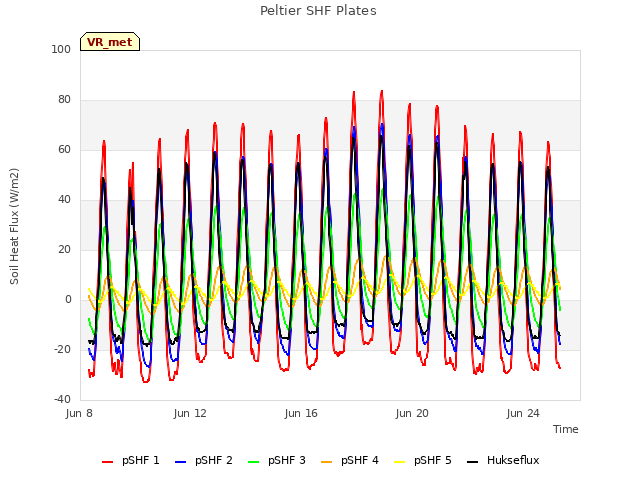
Task: Click the Jun 24 x-axis label
Action: pos(523,413)
